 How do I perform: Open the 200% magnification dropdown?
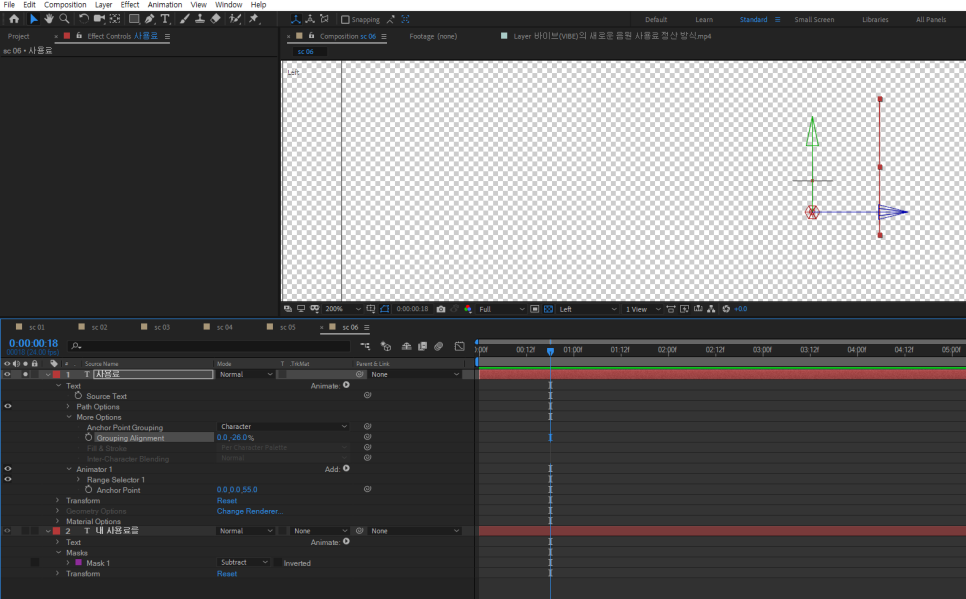coord(343,309)
